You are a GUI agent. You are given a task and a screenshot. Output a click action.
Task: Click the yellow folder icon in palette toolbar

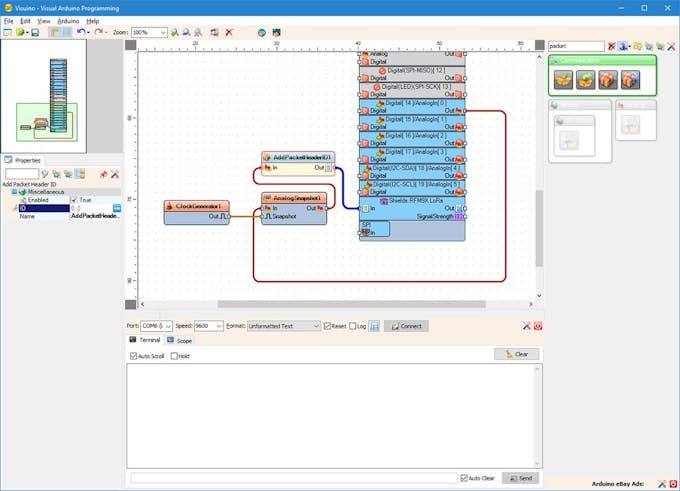pyautogui.click(x=638, y=46)
